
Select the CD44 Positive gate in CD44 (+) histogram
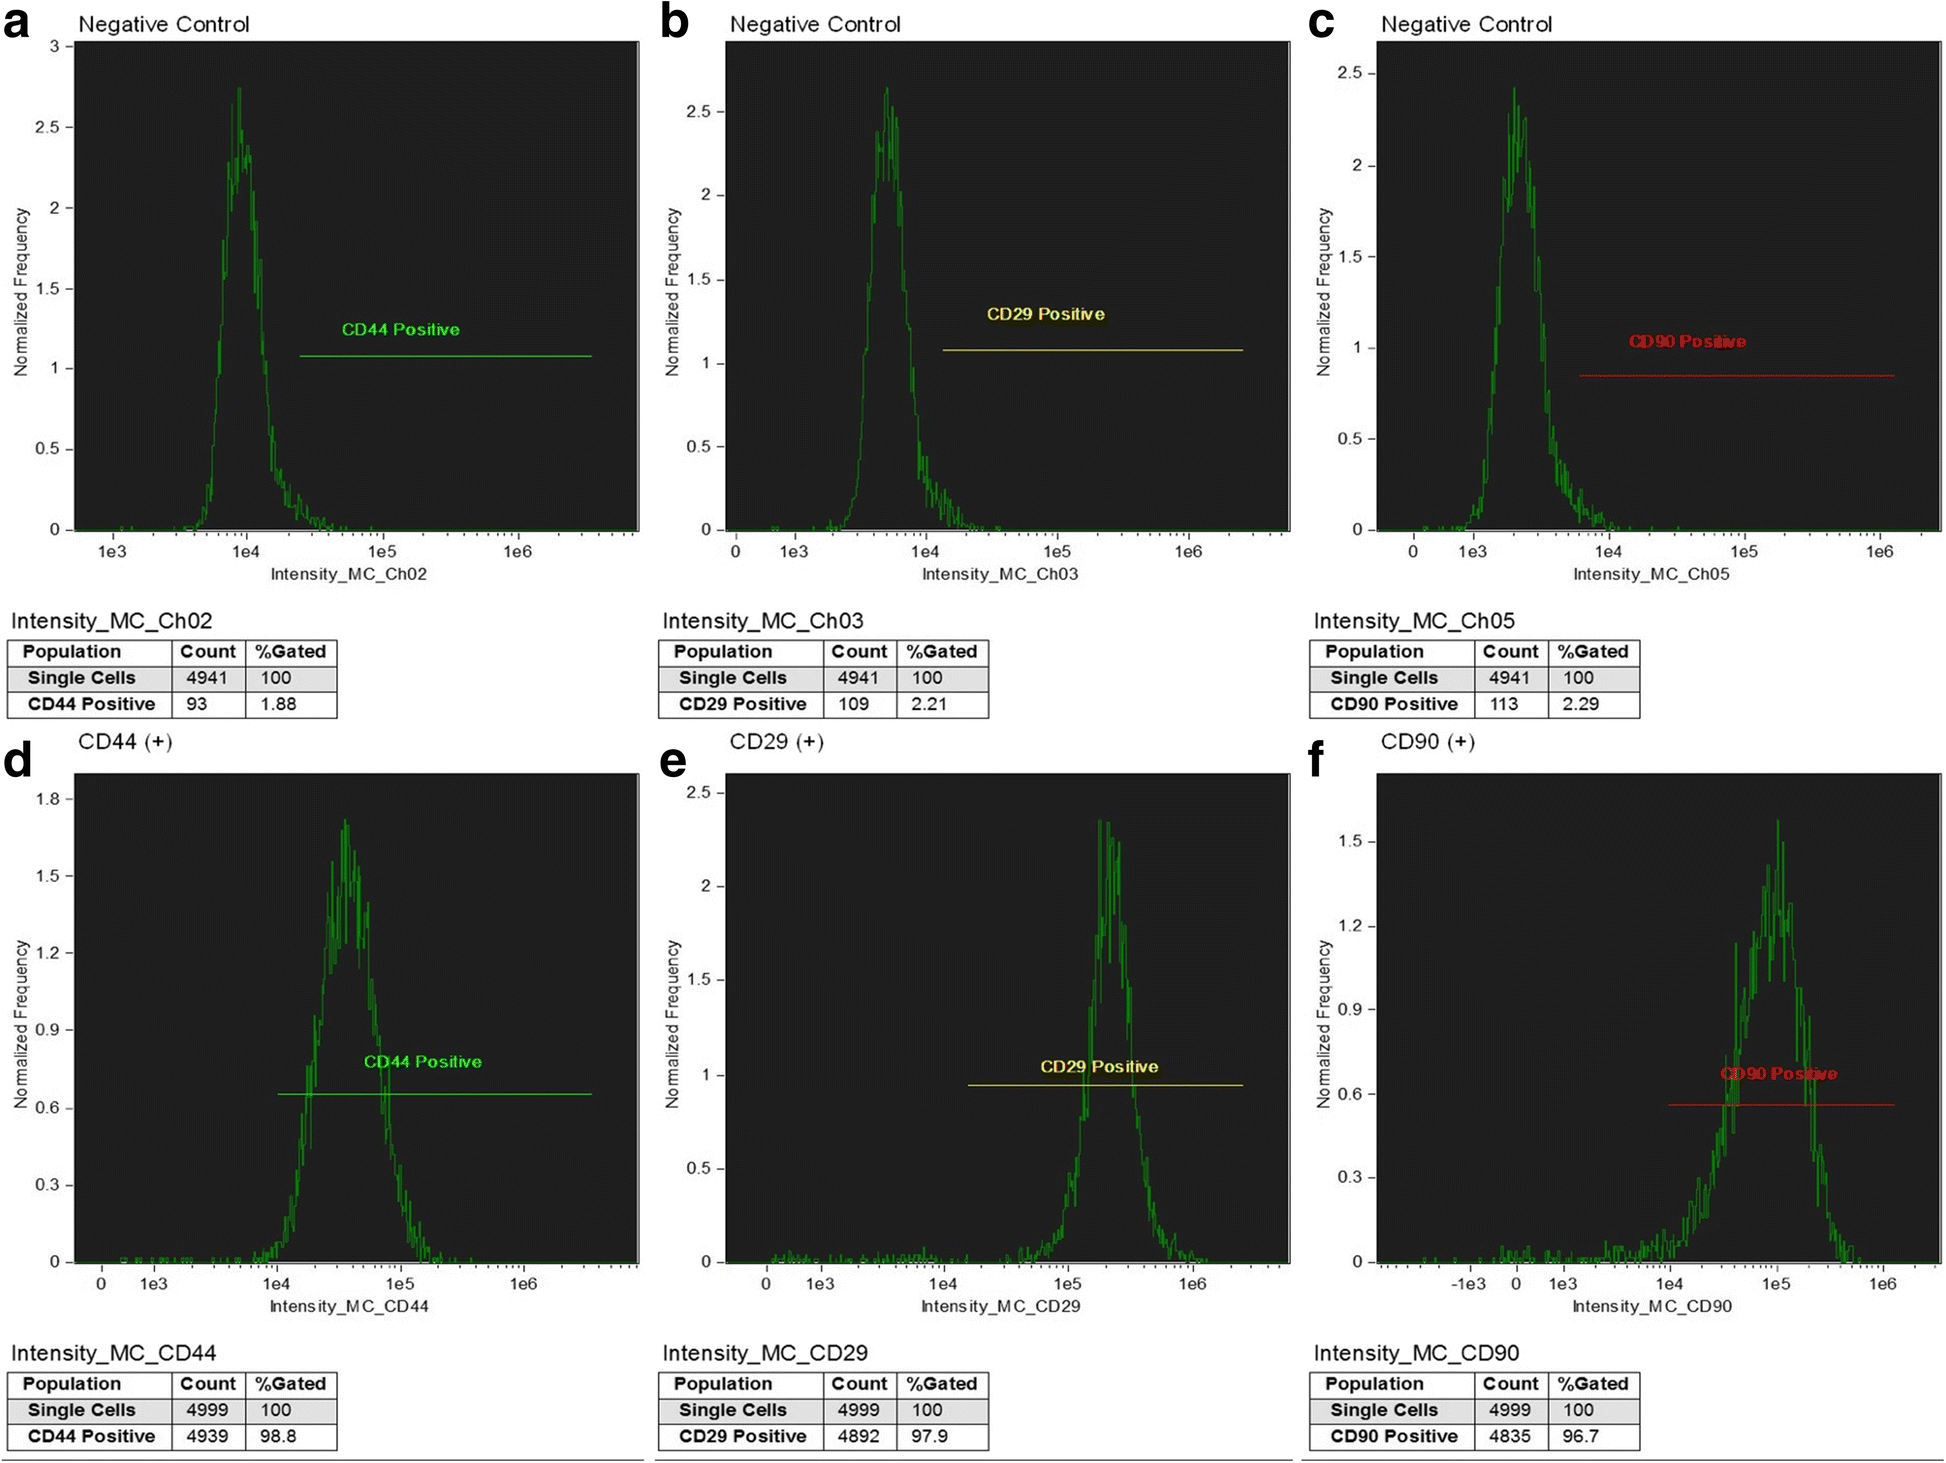click(434, 1094)
